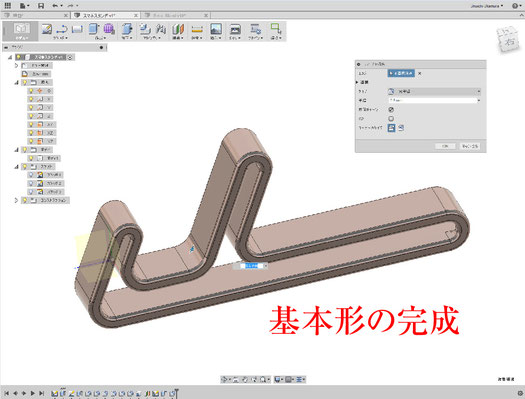Open the fillet Type dropdown
This screenshot has width=525, height=399.
tap(434, 91)
